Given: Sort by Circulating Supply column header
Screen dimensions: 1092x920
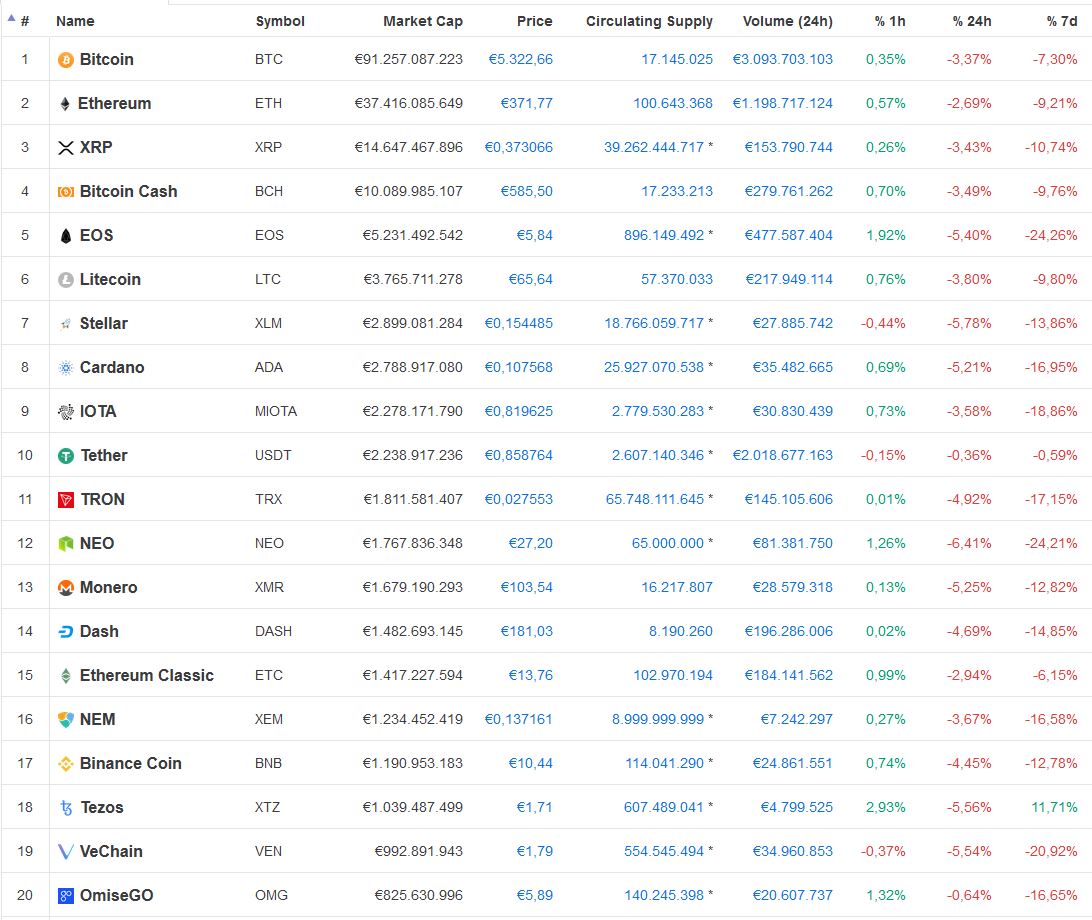Looking at the screenshot, I should click(x=649, y=21).
